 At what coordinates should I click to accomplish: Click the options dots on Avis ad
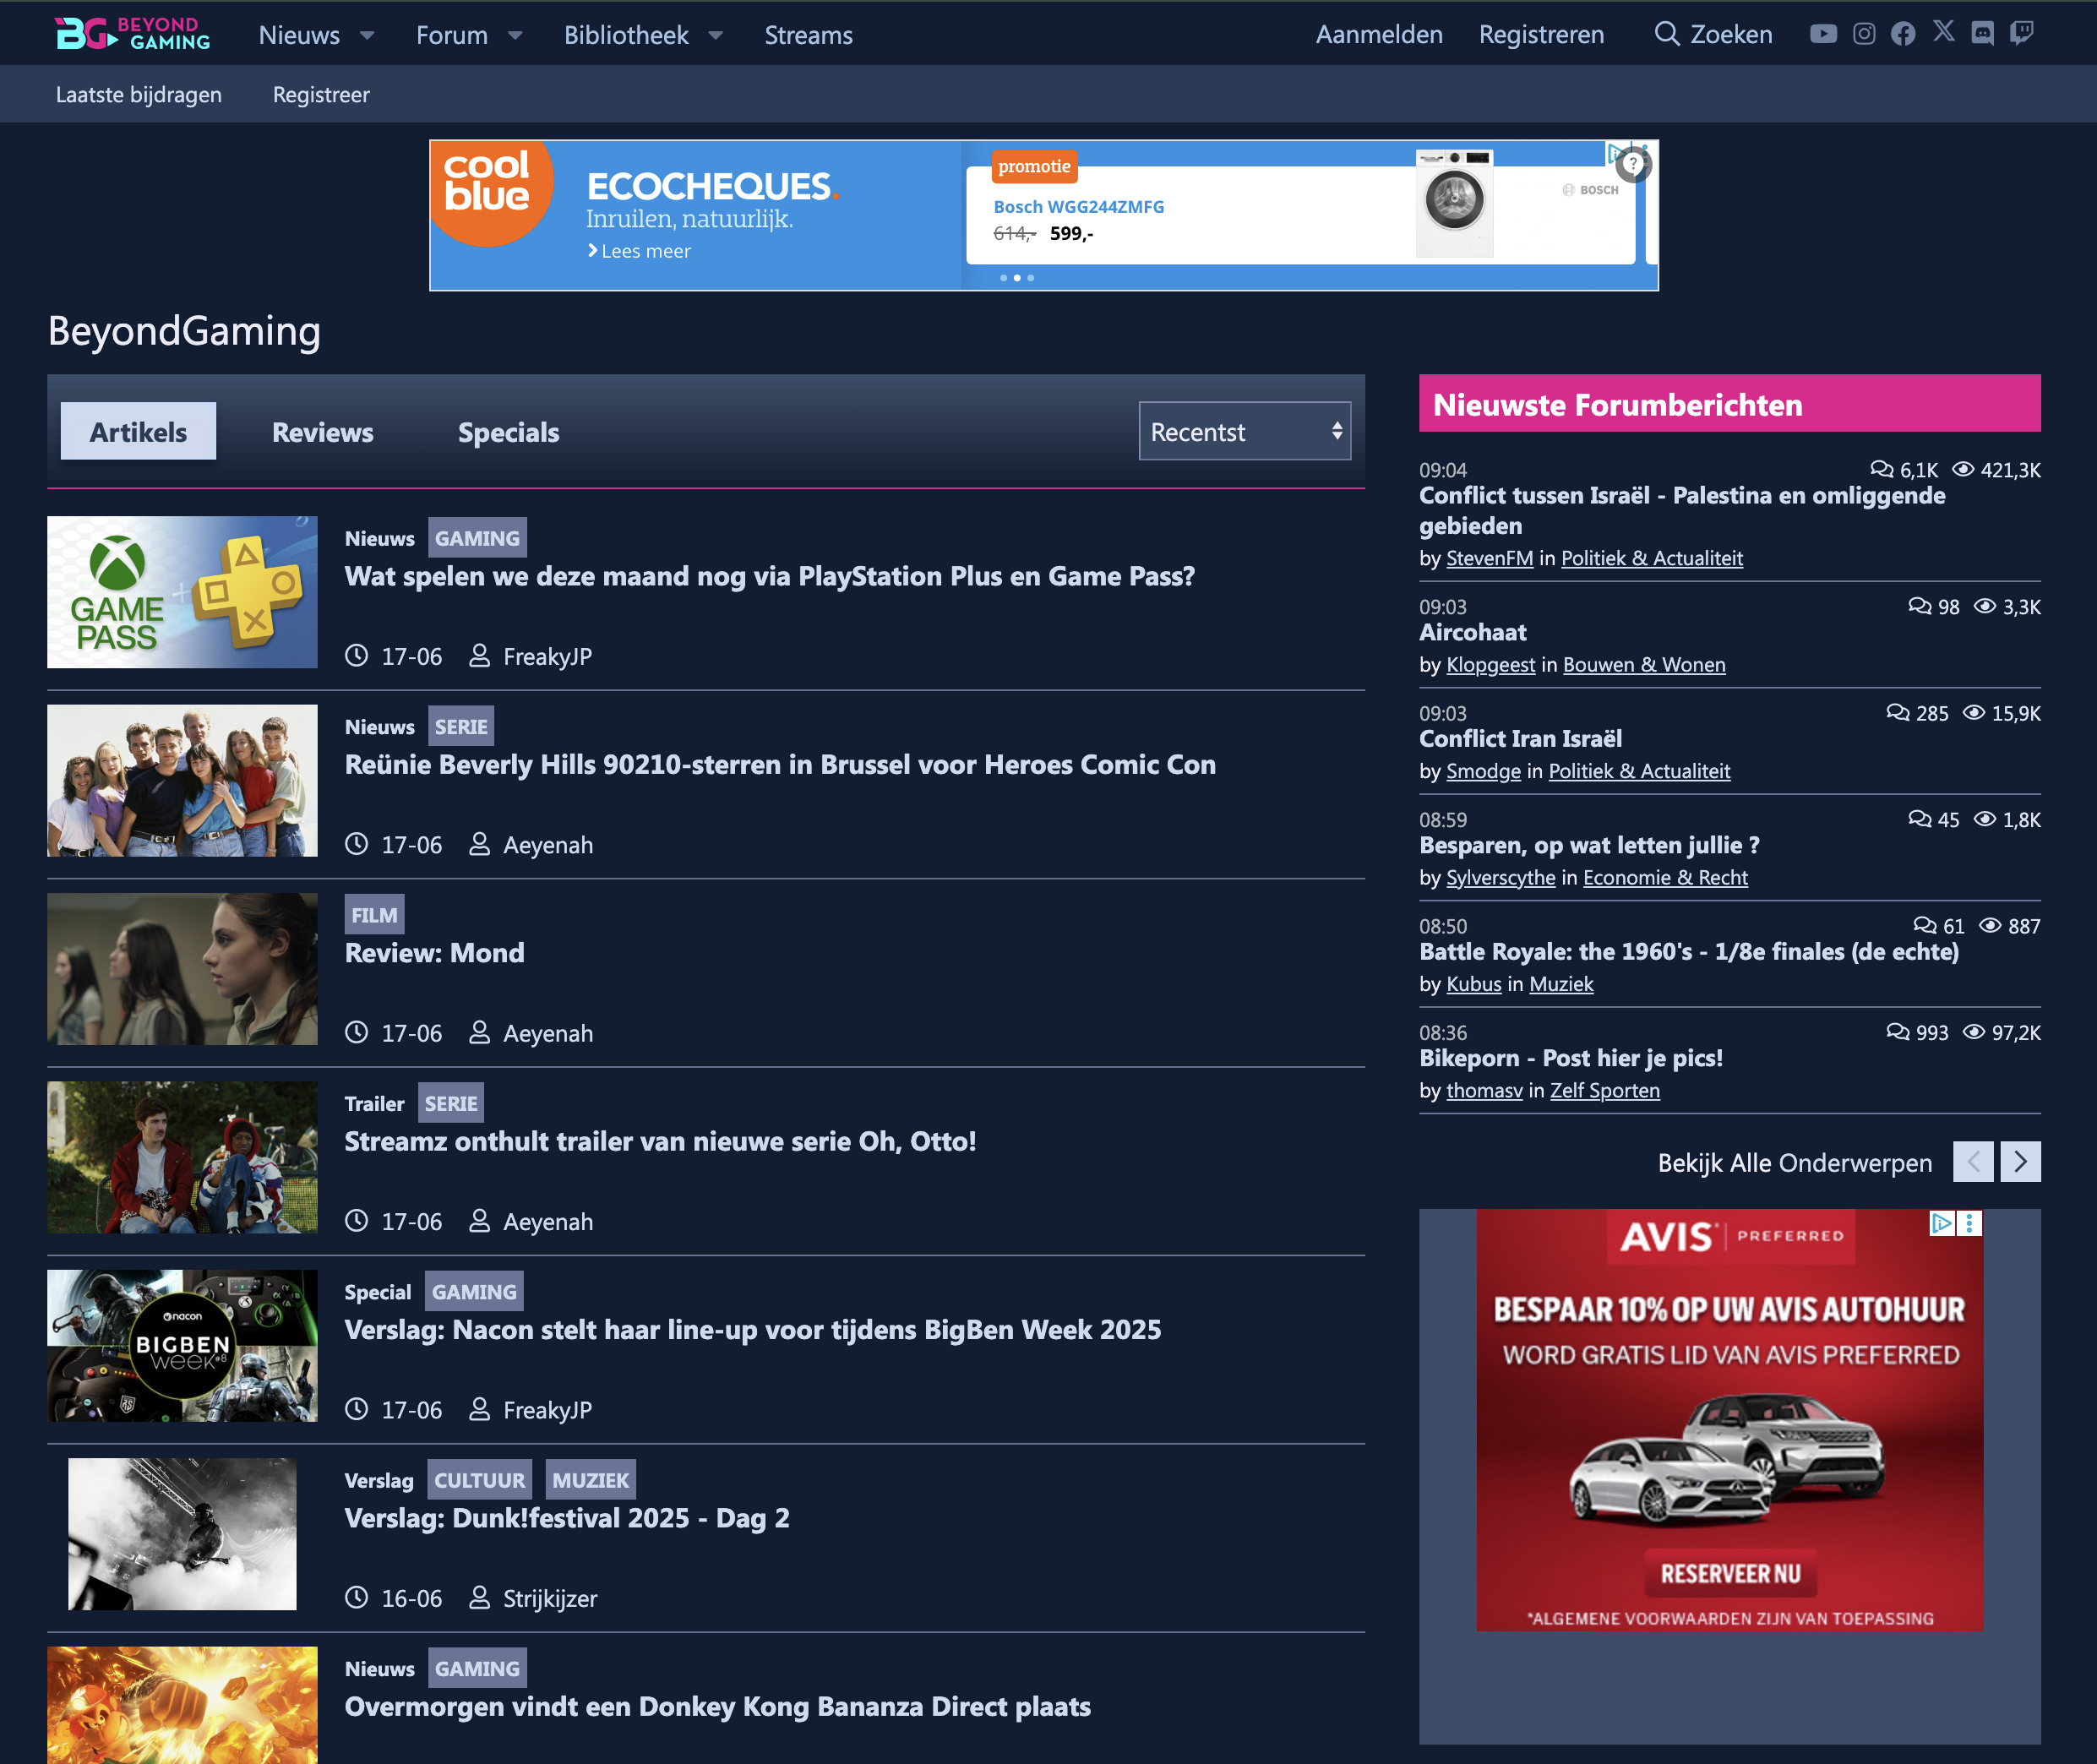(x=1969, y=1223)
